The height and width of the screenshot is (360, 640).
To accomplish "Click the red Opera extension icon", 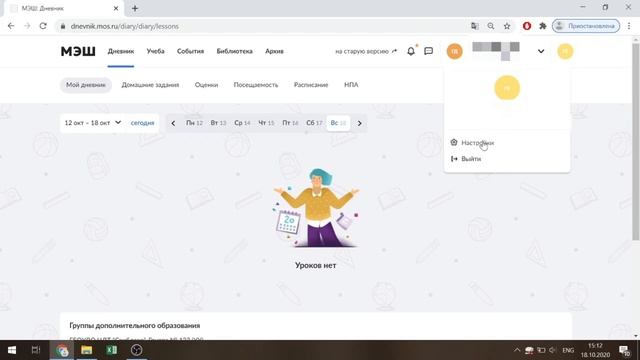I will coord(527,26).
